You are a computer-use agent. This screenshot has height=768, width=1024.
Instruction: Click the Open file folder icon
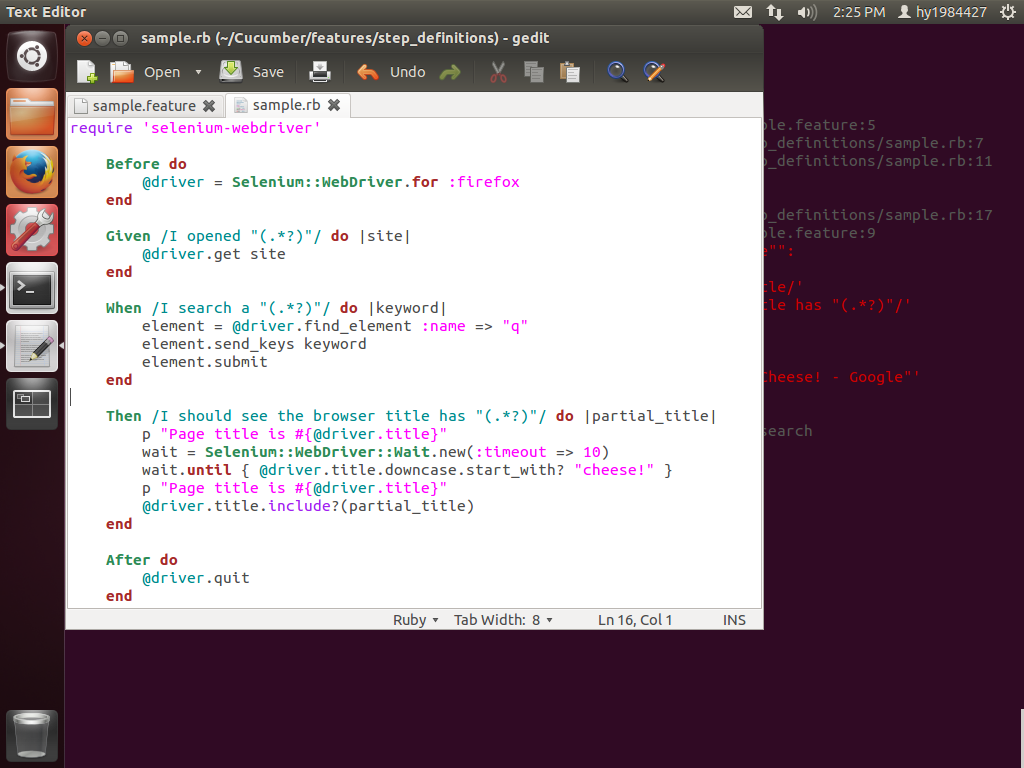[x=121, y=72]
